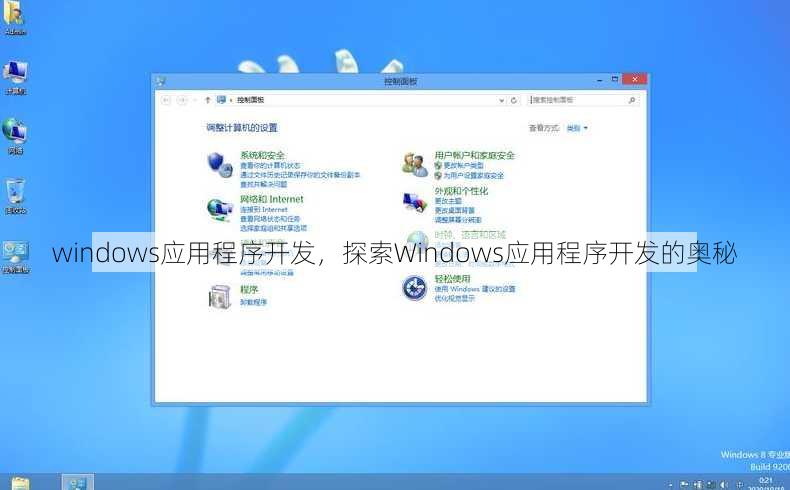Viewport: 790px width, 490px height.
Task: Click the File History backup link under System and Security
Action: coord(300,175)
